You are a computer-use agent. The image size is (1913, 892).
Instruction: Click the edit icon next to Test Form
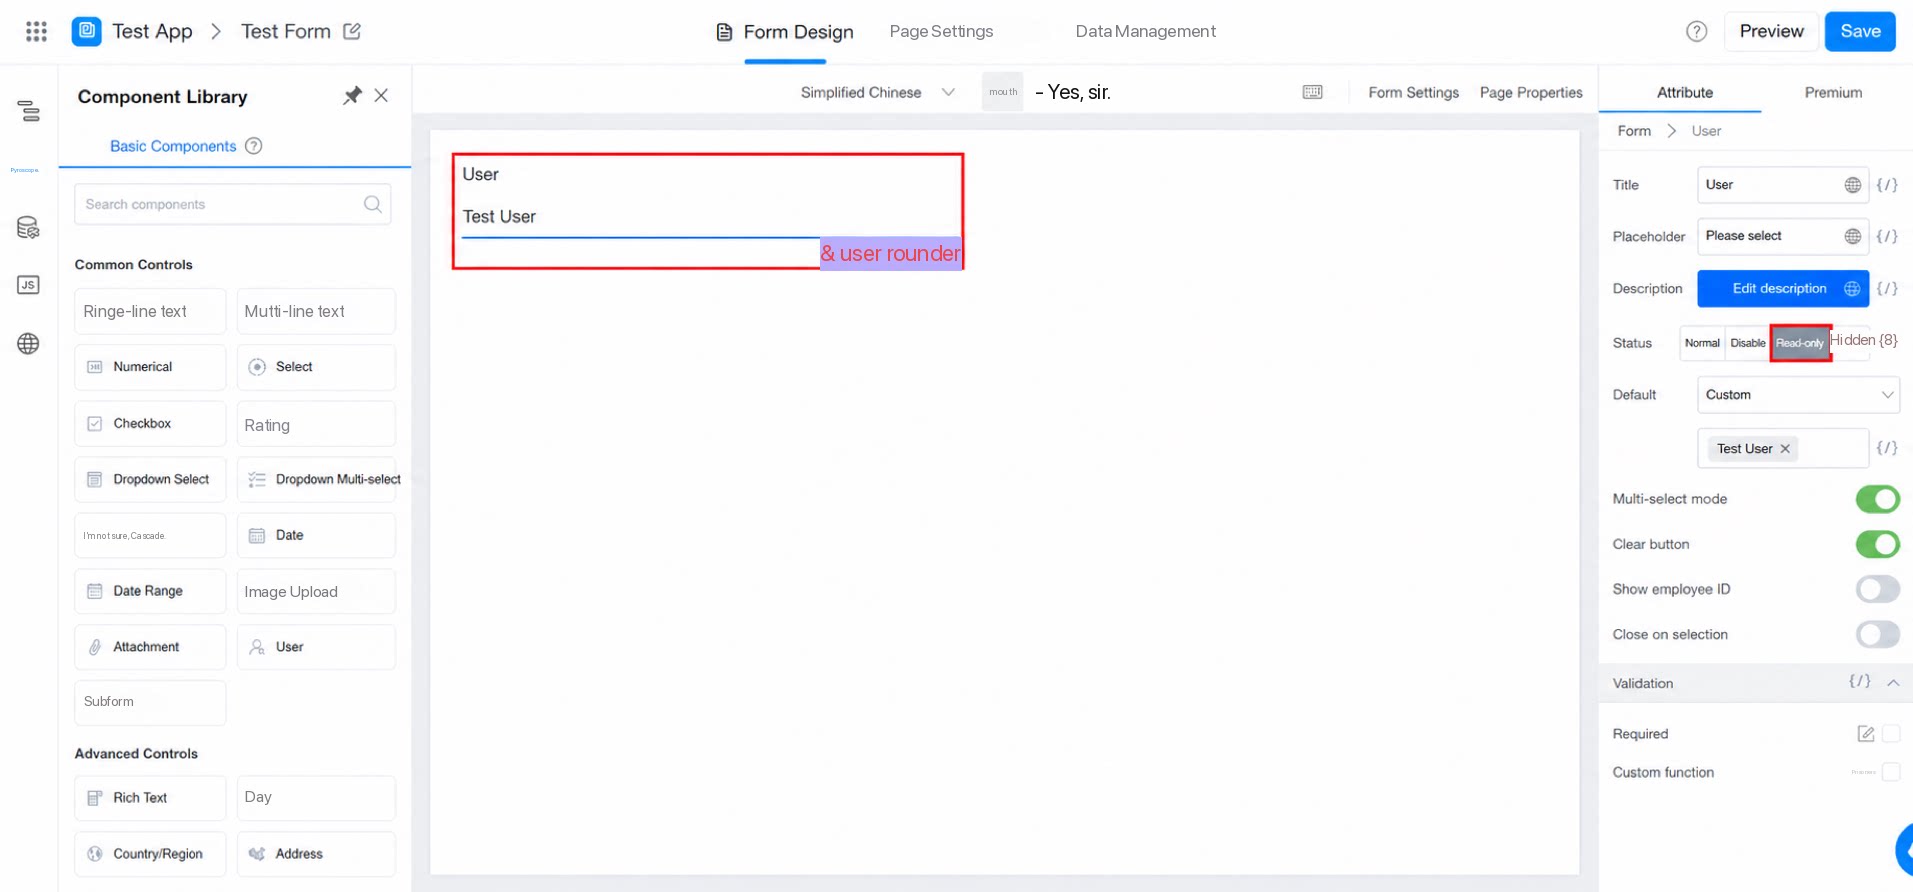[352, 31]
